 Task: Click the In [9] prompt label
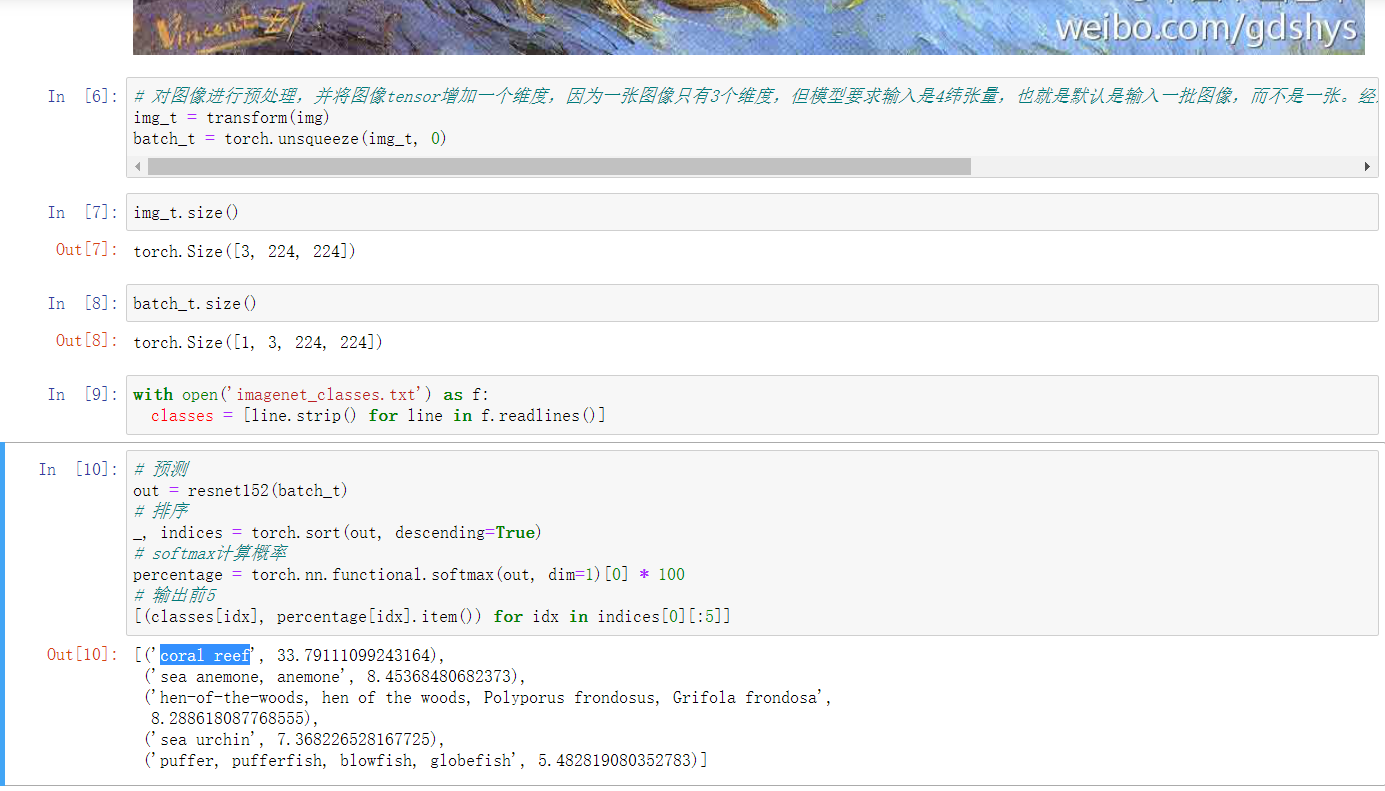tap(83, 394)
